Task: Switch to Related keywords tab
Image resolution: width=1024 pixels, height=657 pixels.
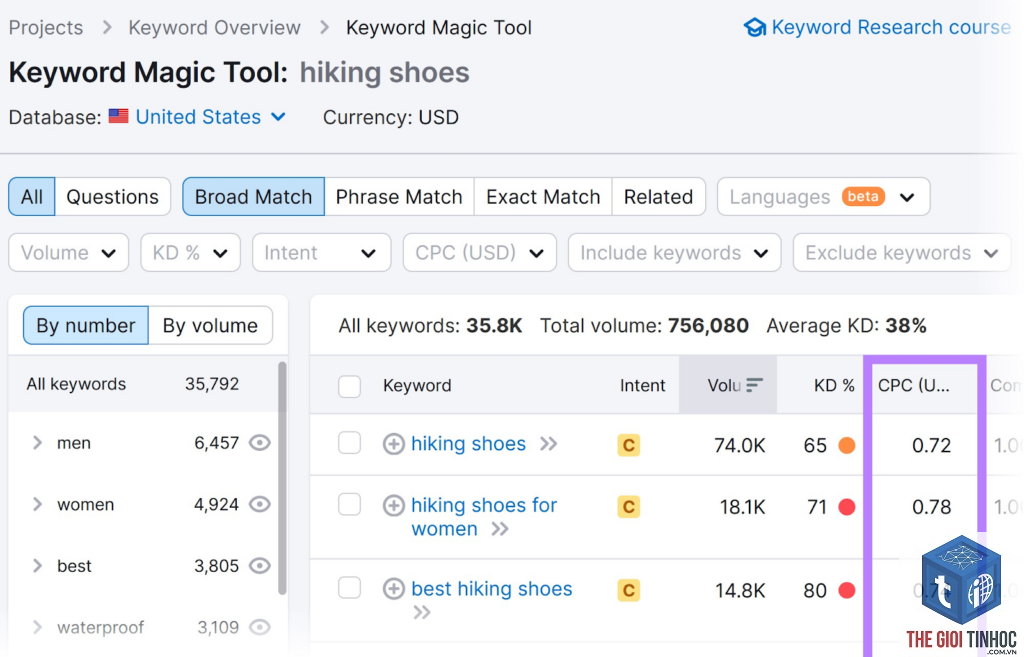Action: click(x=658, y=197)
